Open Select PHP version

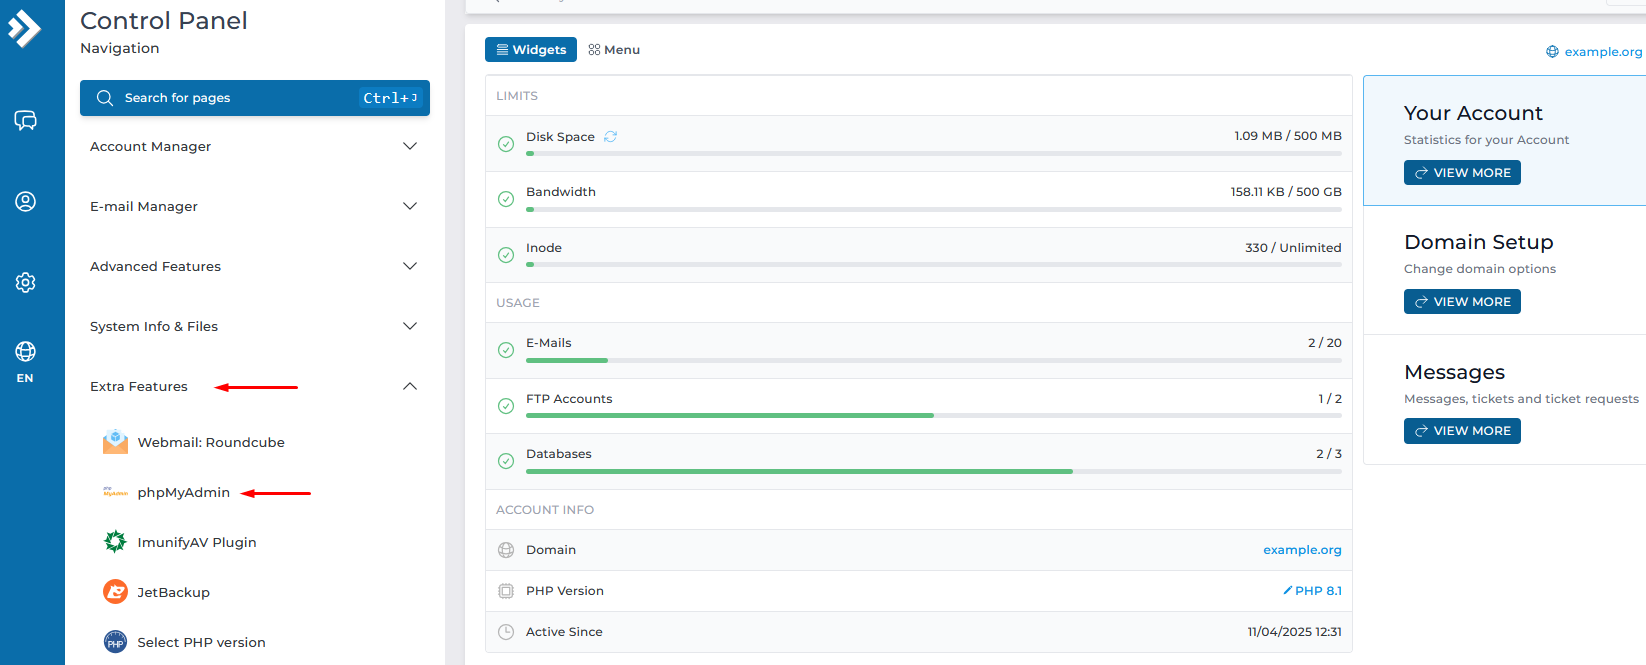tap(201, 642)
